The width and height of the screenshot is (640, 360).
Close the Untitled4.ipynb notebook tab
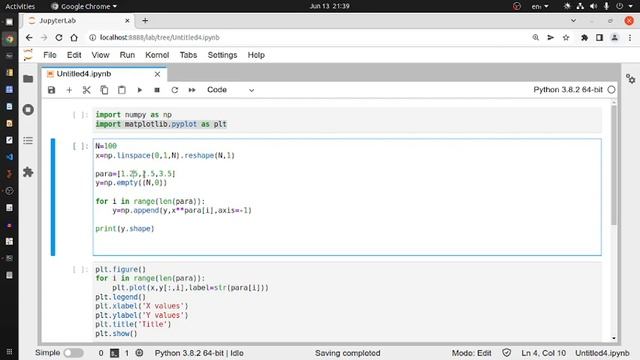coord(157,74)
